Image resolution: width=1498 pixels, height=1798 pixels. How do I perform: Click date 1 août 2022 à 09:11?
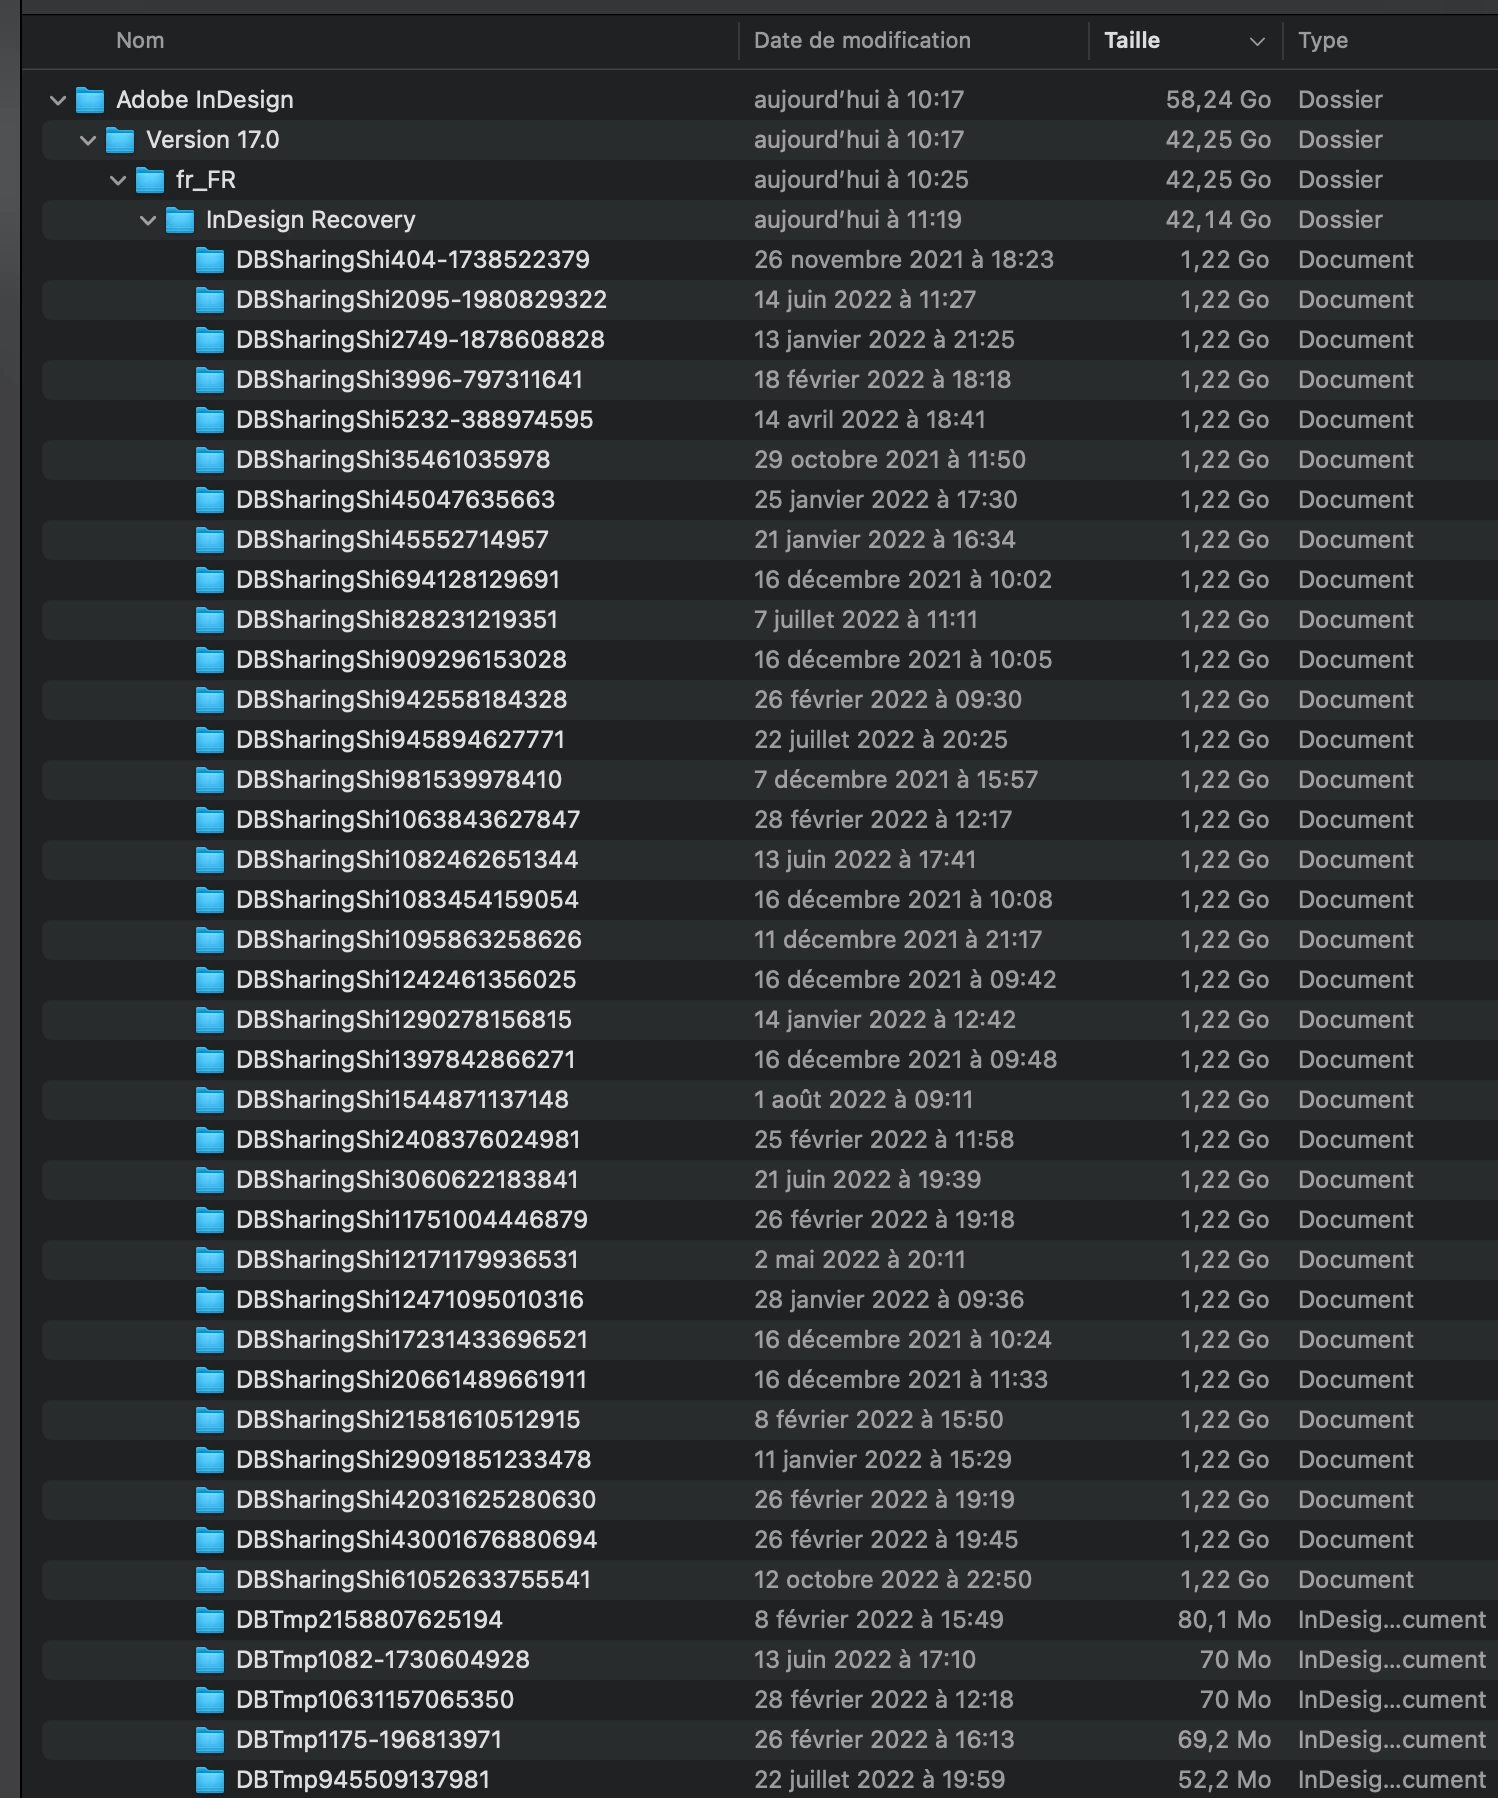point(864,1100)
